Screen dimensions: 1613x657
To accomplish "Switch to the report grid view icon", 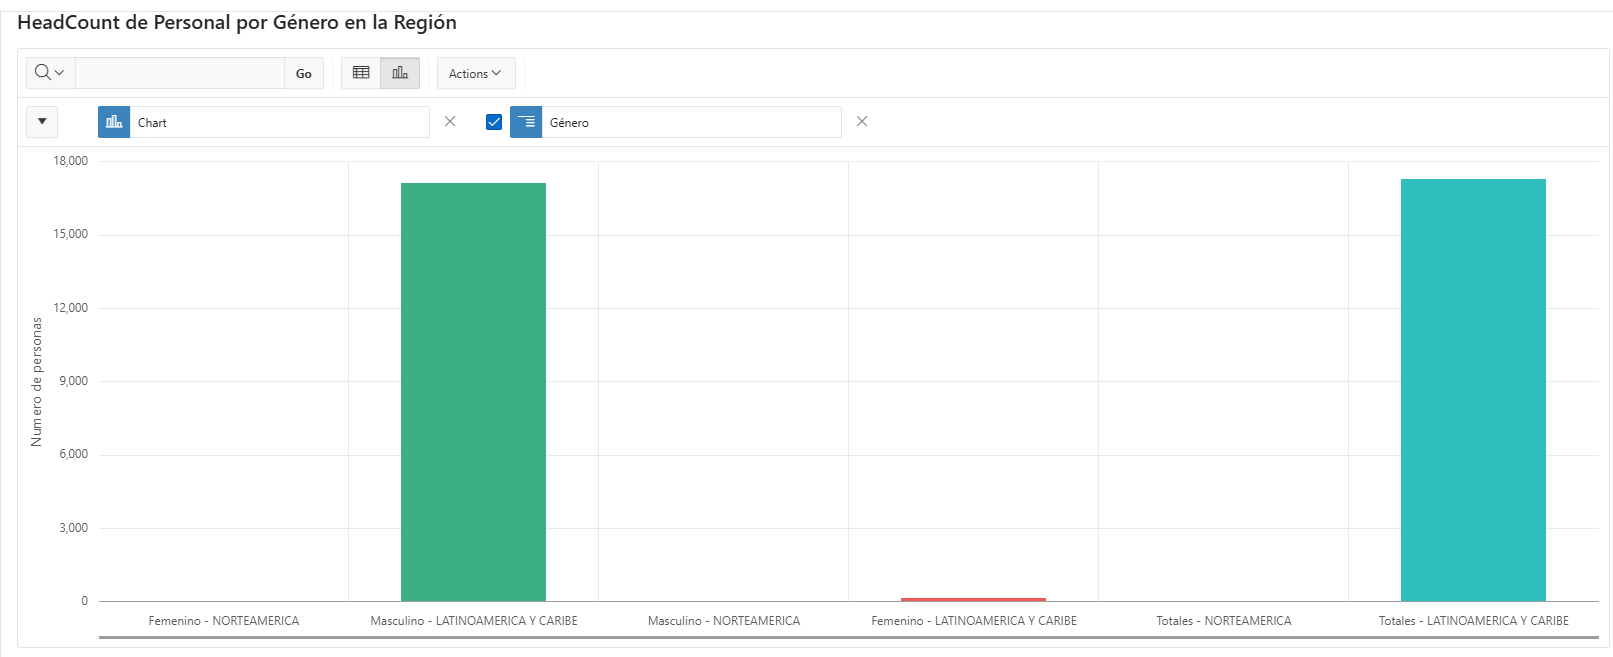I will [361, 73].
